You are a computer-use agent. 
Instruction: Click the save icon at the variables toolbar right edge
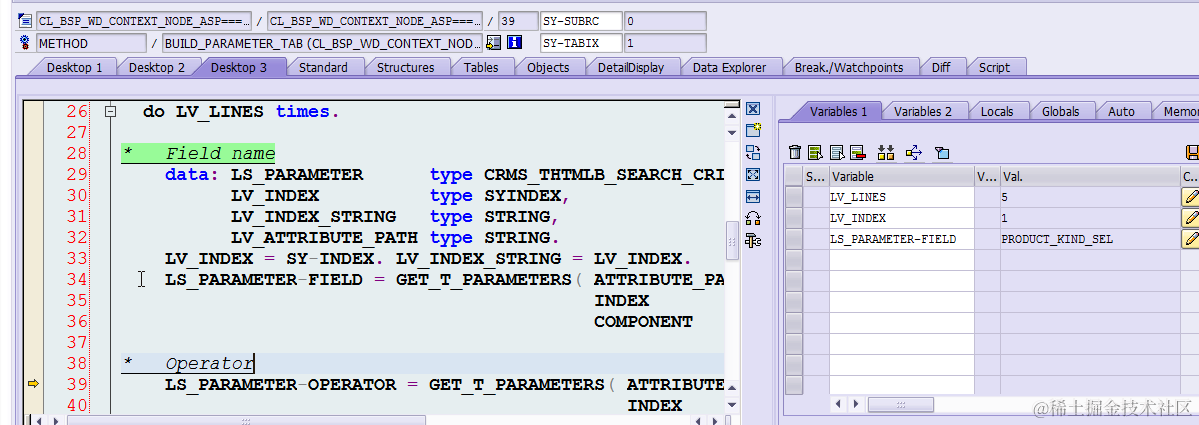coord(1191,153)
